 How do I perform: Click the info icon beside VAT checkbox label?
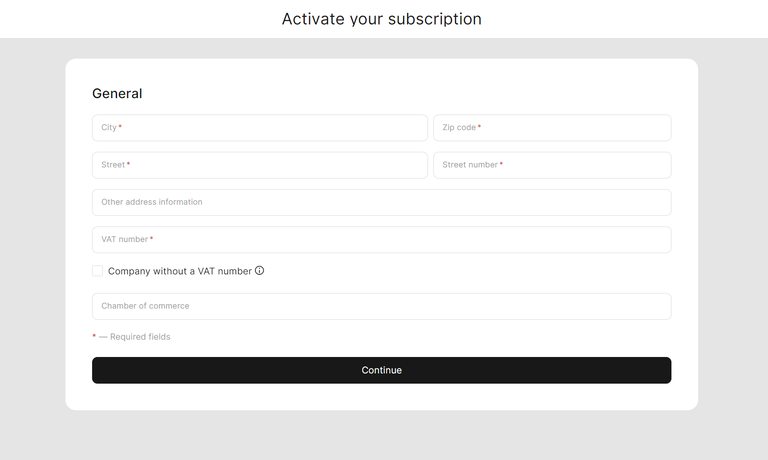point(260,271)
